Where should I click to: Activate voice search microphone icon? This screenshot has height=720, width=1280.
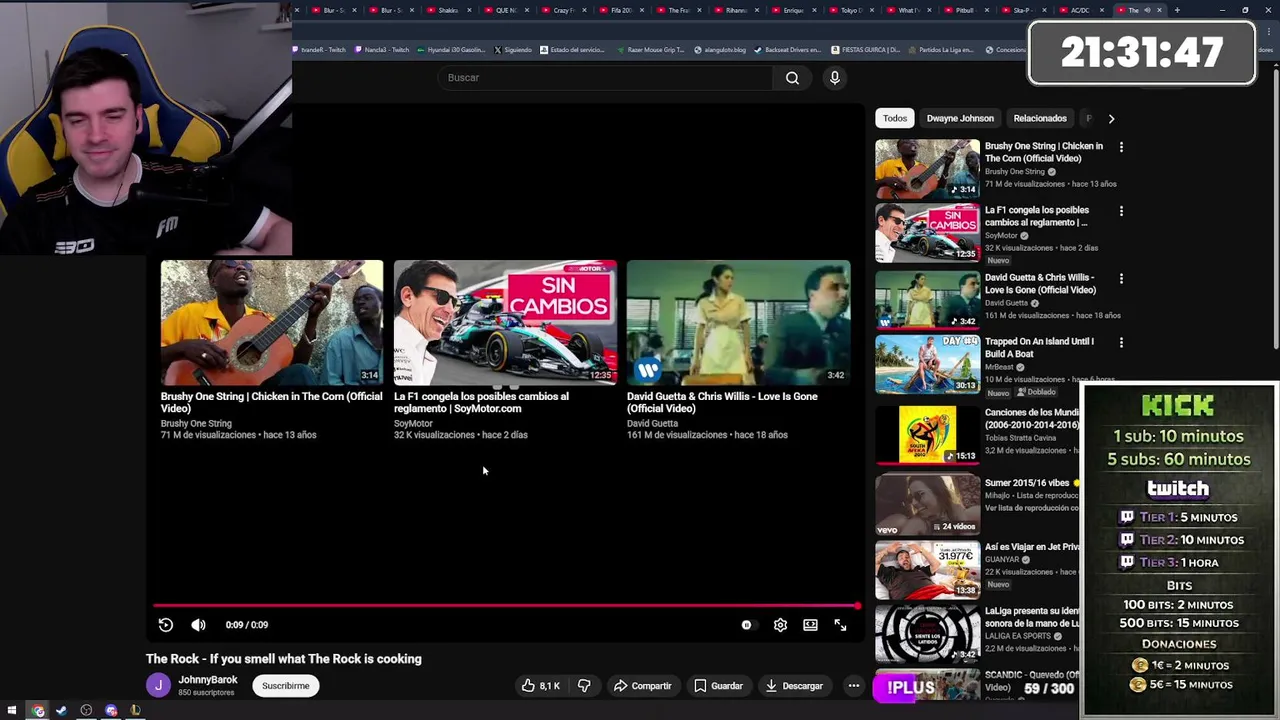pyautogui.click(x=834, y=78)
